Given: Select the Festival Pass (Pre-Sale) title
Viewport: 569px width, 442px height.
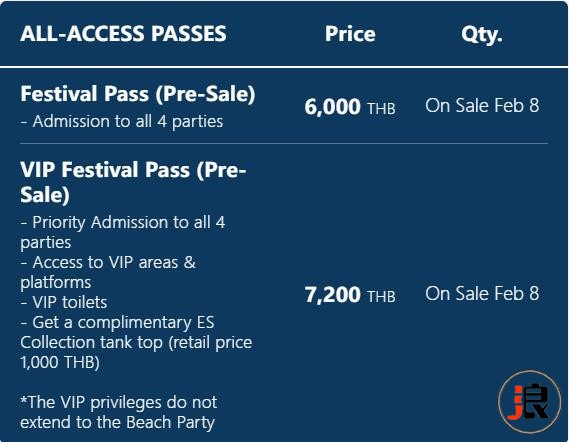Looking at the screenshot, I should tap(138, 94).
